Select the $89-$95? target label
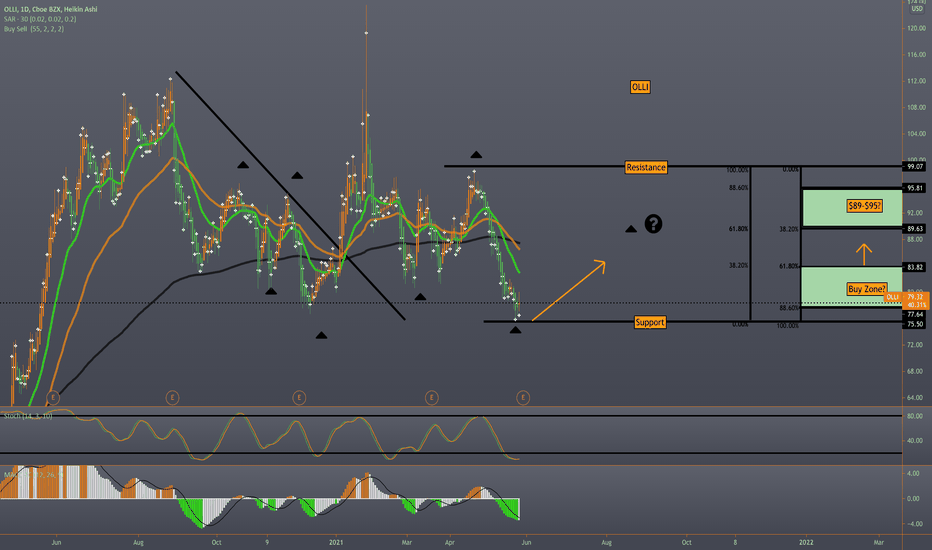The height and width of the screenshot is (550, 932). coord(864,206)
